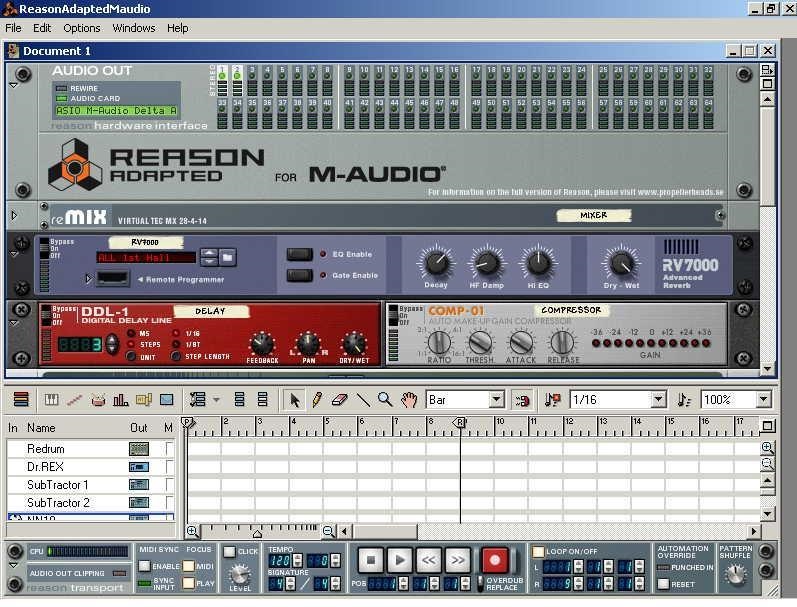
Task: Open the lane selection dropdown arrow
Action: pyautogui.click(x=217, y=400)
